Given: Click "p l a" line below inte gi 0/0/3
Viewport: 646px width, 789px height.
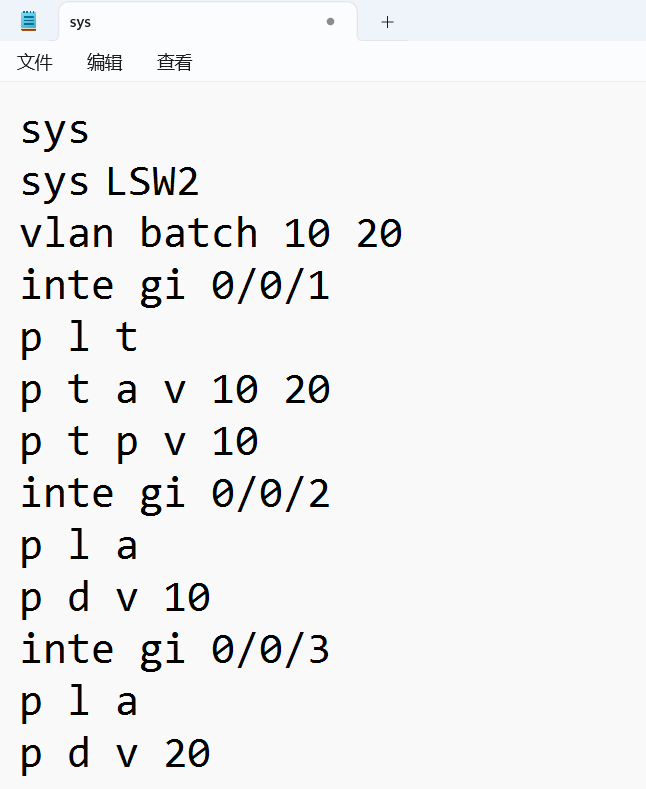Looking at the screenshot, I should 78,702.
